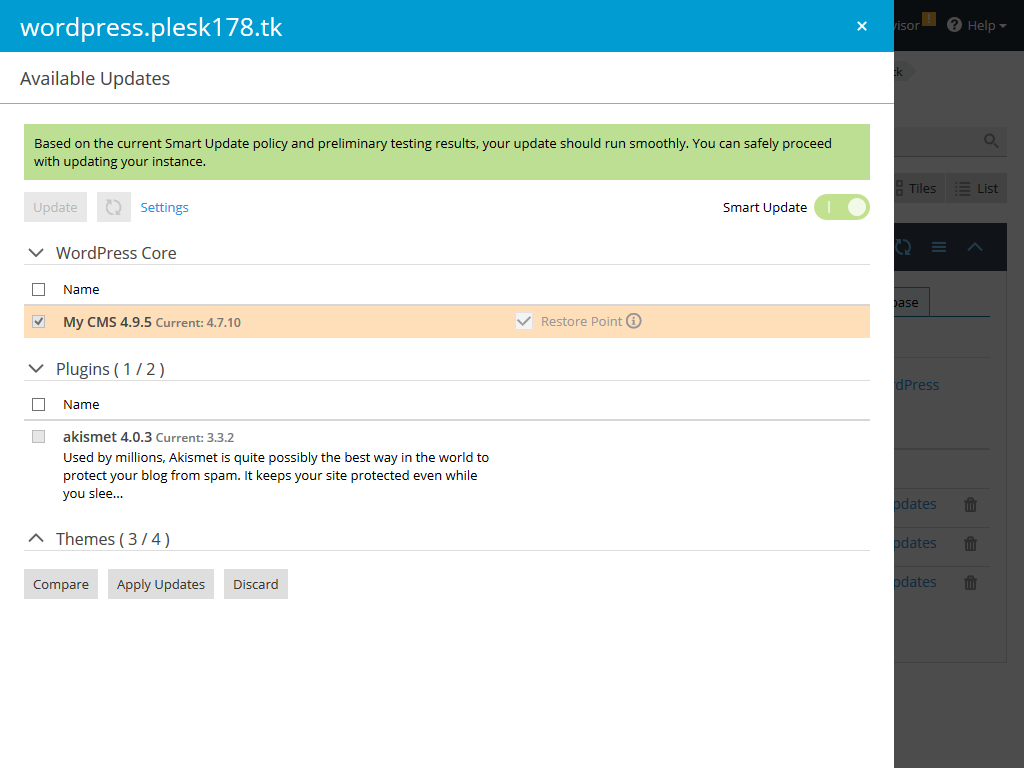This screenshot has height=768, width=1024.
Task: Collapse the dark panel with the chevron arrow
Action: pyautogui.click(x=975, y=247)
